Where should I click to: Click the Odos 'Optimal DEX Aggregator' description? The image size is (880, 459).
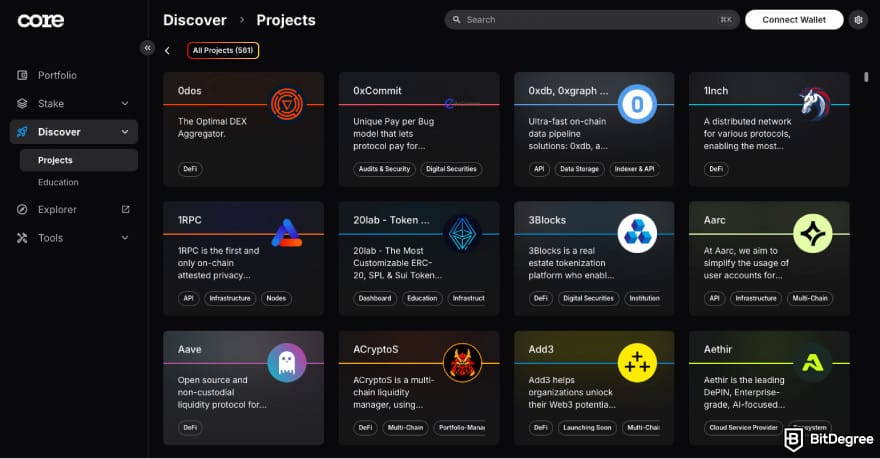(212, 127)
